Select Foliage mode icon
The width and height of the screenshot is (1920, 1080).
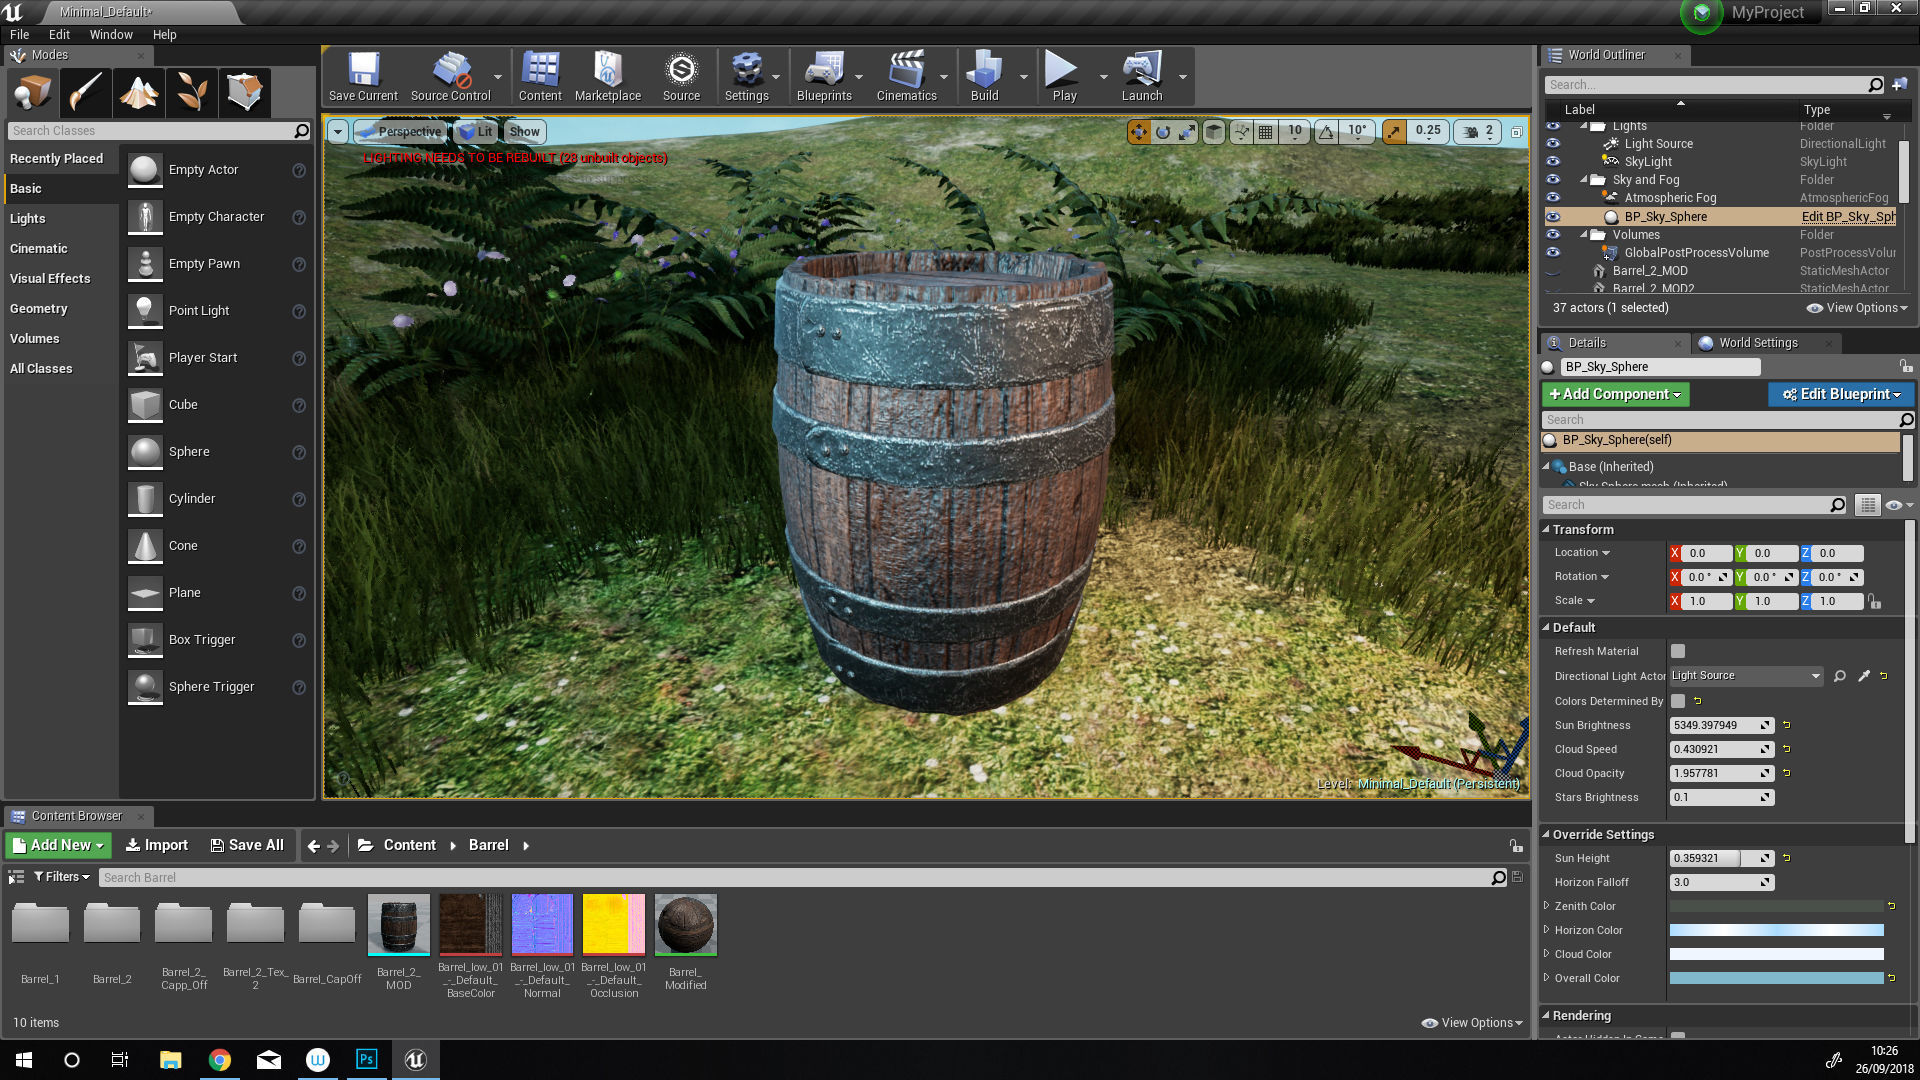point(192,93)
